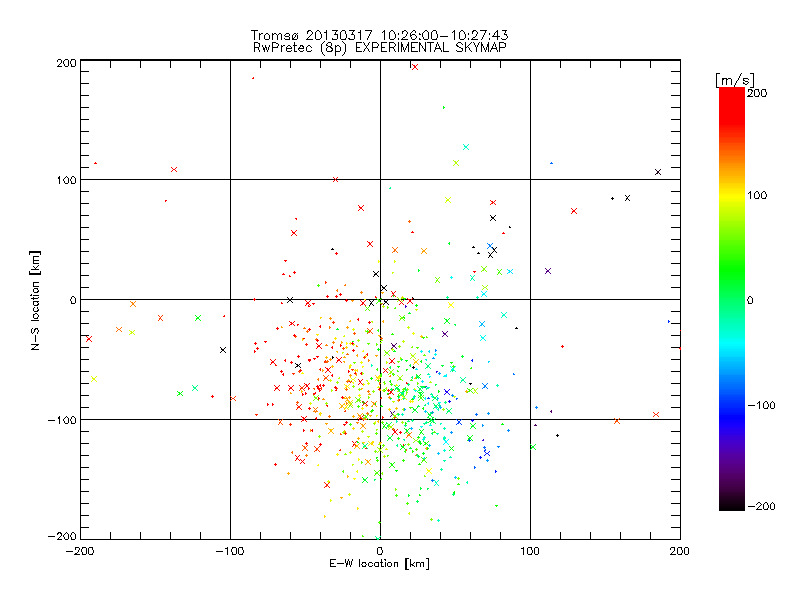Screen dimensions: 800x600
Task: Click the black X marker in the upper-right corner near 185 km east
Action: click(x=658, y=172)
